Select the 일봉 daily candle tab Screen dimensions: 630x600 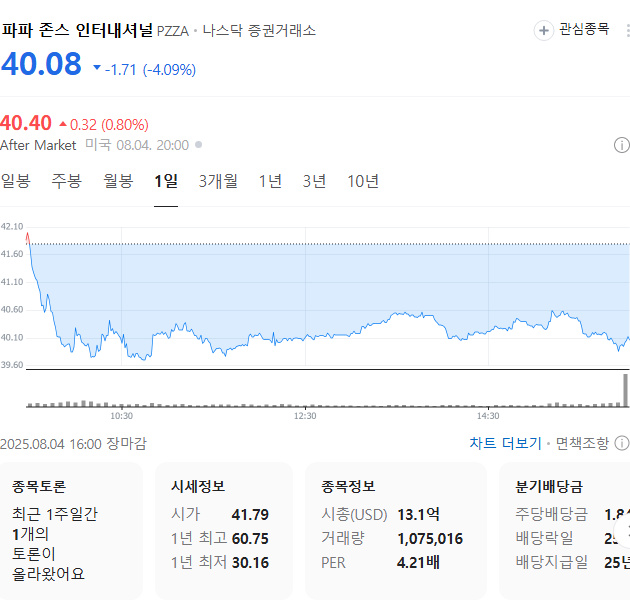pyautogui.click(x=16, y=181)
